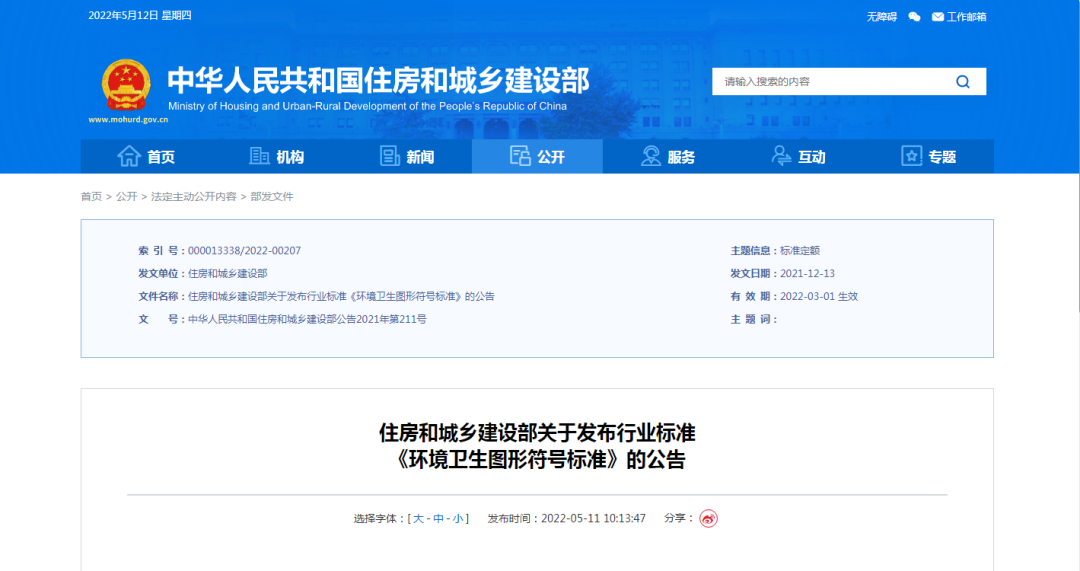Open the 专题 navigation tab
The height and width of the screenshot is (571, 1080).
[x=928, y=156]
